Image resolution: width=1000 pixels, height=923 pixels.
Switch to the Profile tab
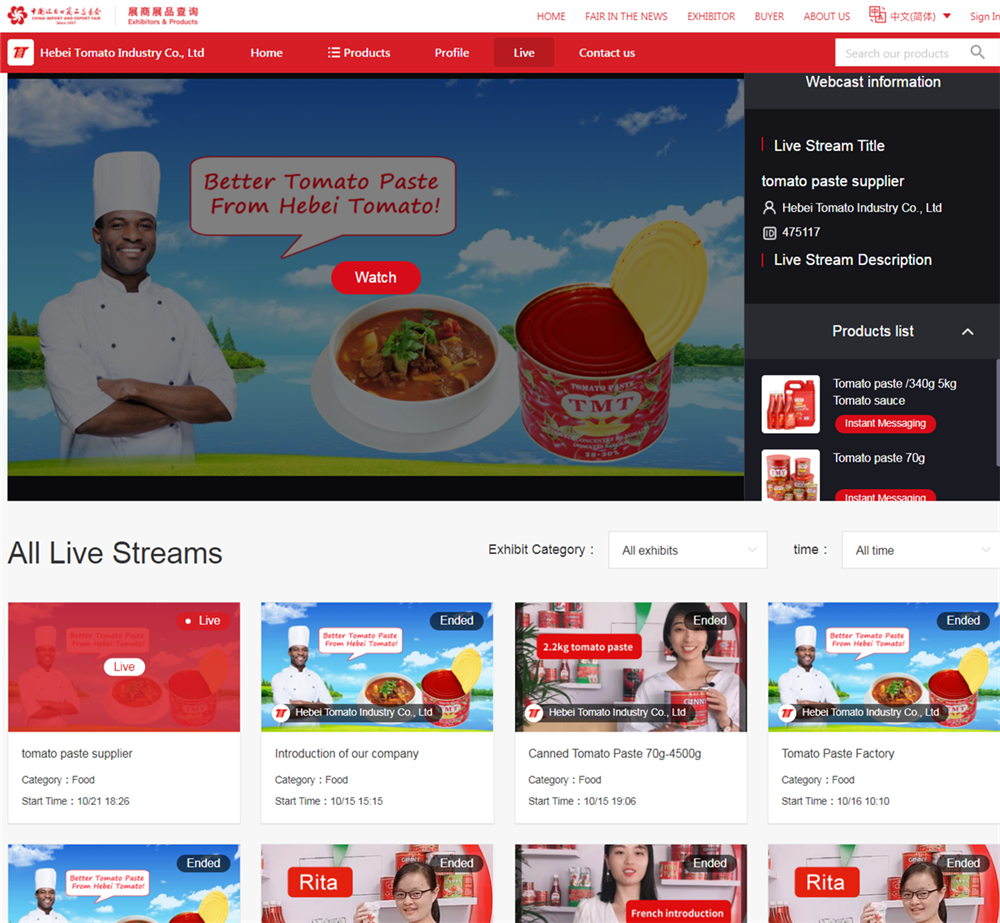tap(452, 53)
